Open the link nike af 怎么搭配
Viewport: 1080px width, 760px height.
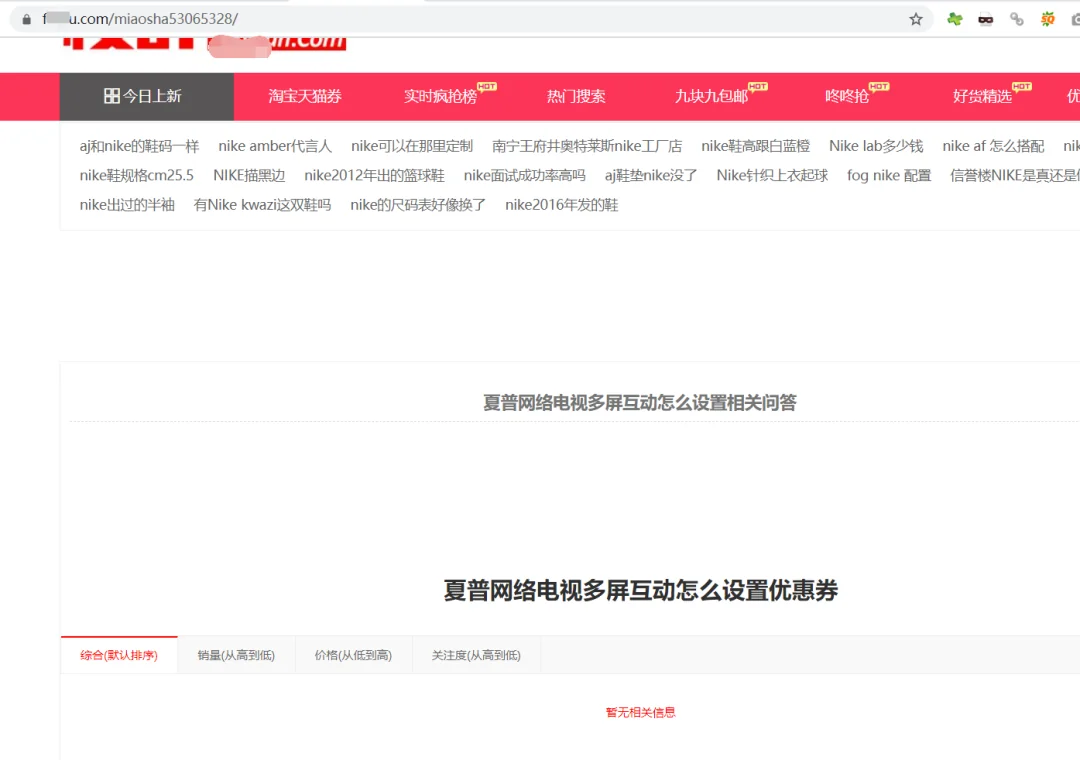point(993,146)
